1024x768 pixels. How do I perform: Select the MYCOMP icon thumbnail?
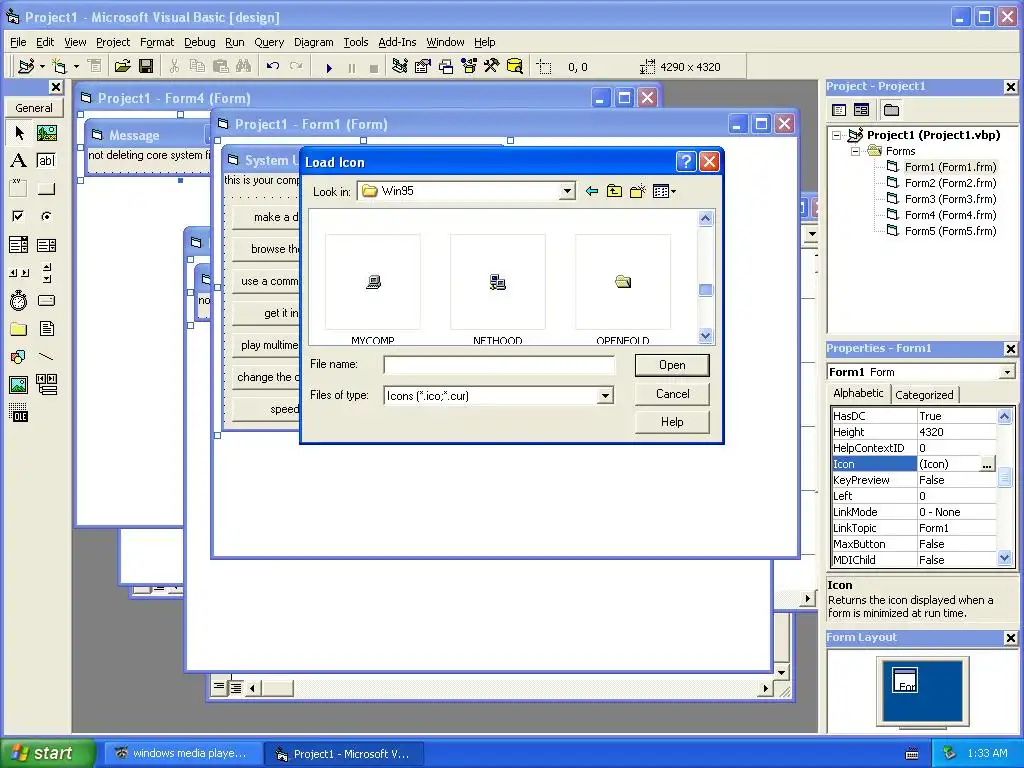373,282
